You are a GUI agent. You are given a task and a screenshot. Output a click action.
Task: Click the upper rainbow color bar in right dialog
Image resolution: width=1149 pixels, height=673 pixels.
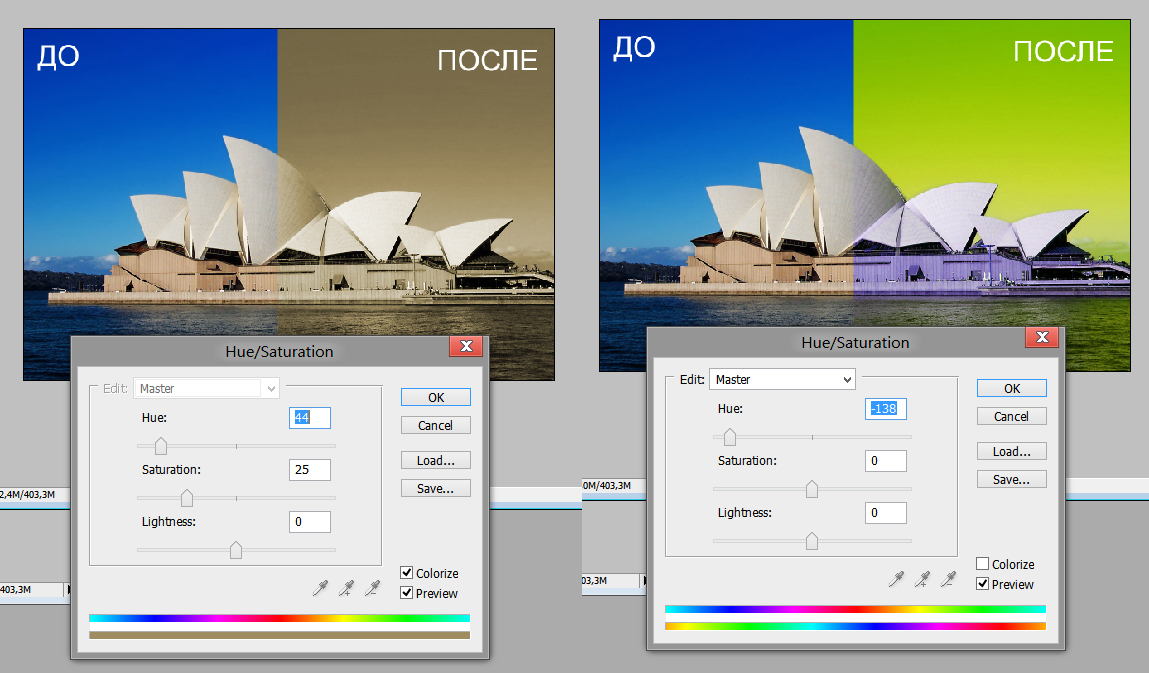[855, 609]
